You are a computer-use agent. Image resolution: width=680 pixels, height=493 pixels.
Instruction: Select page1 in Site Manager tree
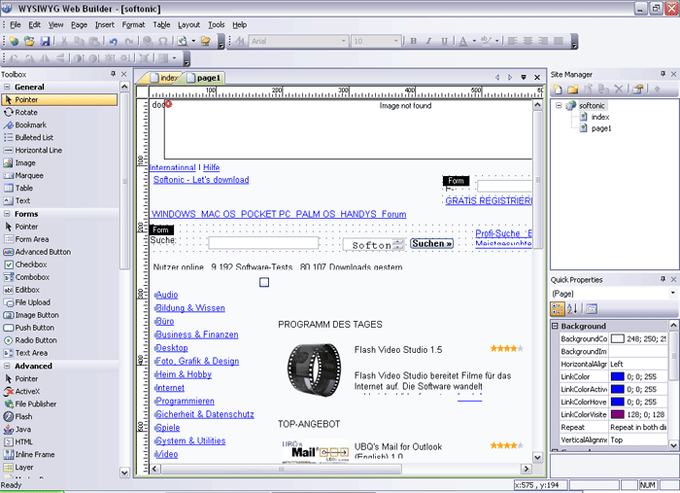point(601,128)
